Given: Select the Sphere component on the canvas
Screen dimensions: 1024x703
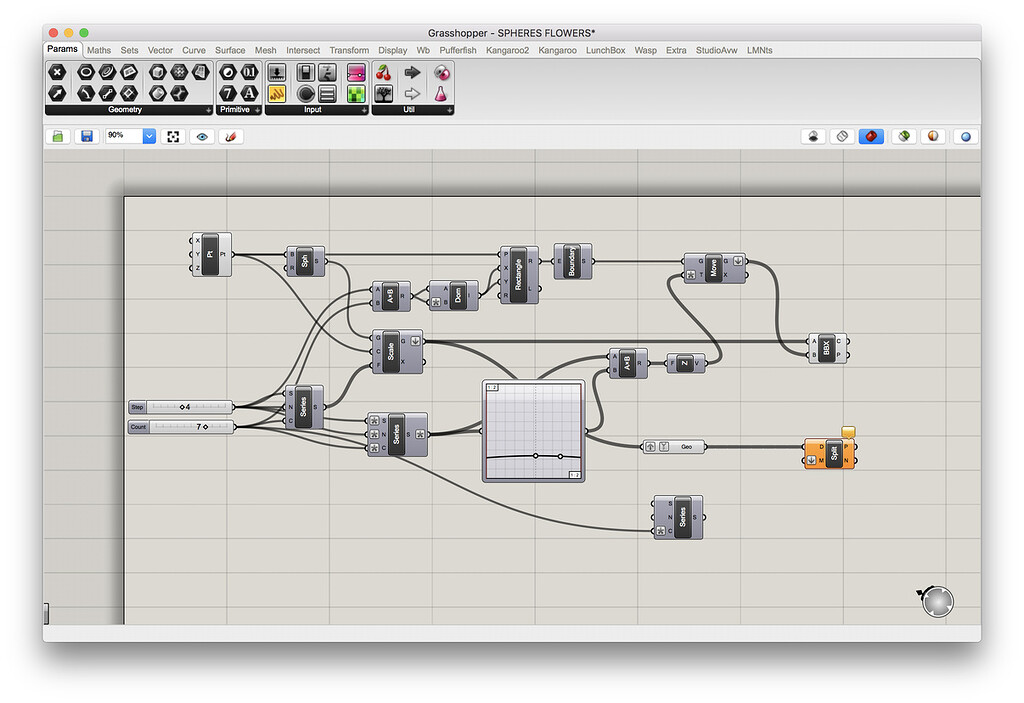Looking at the screenshot, I should click(305, 261).
